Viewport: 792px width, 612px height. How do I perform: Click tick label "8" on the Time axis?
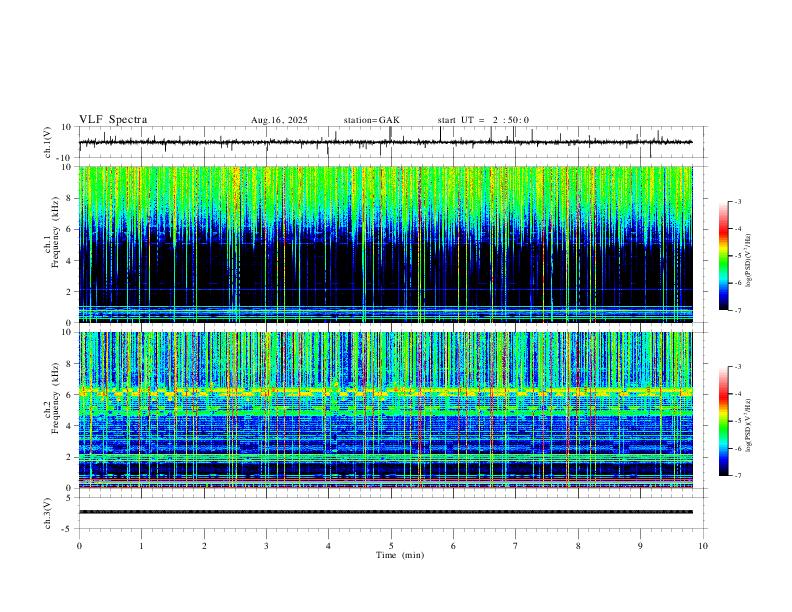[578, 546]
